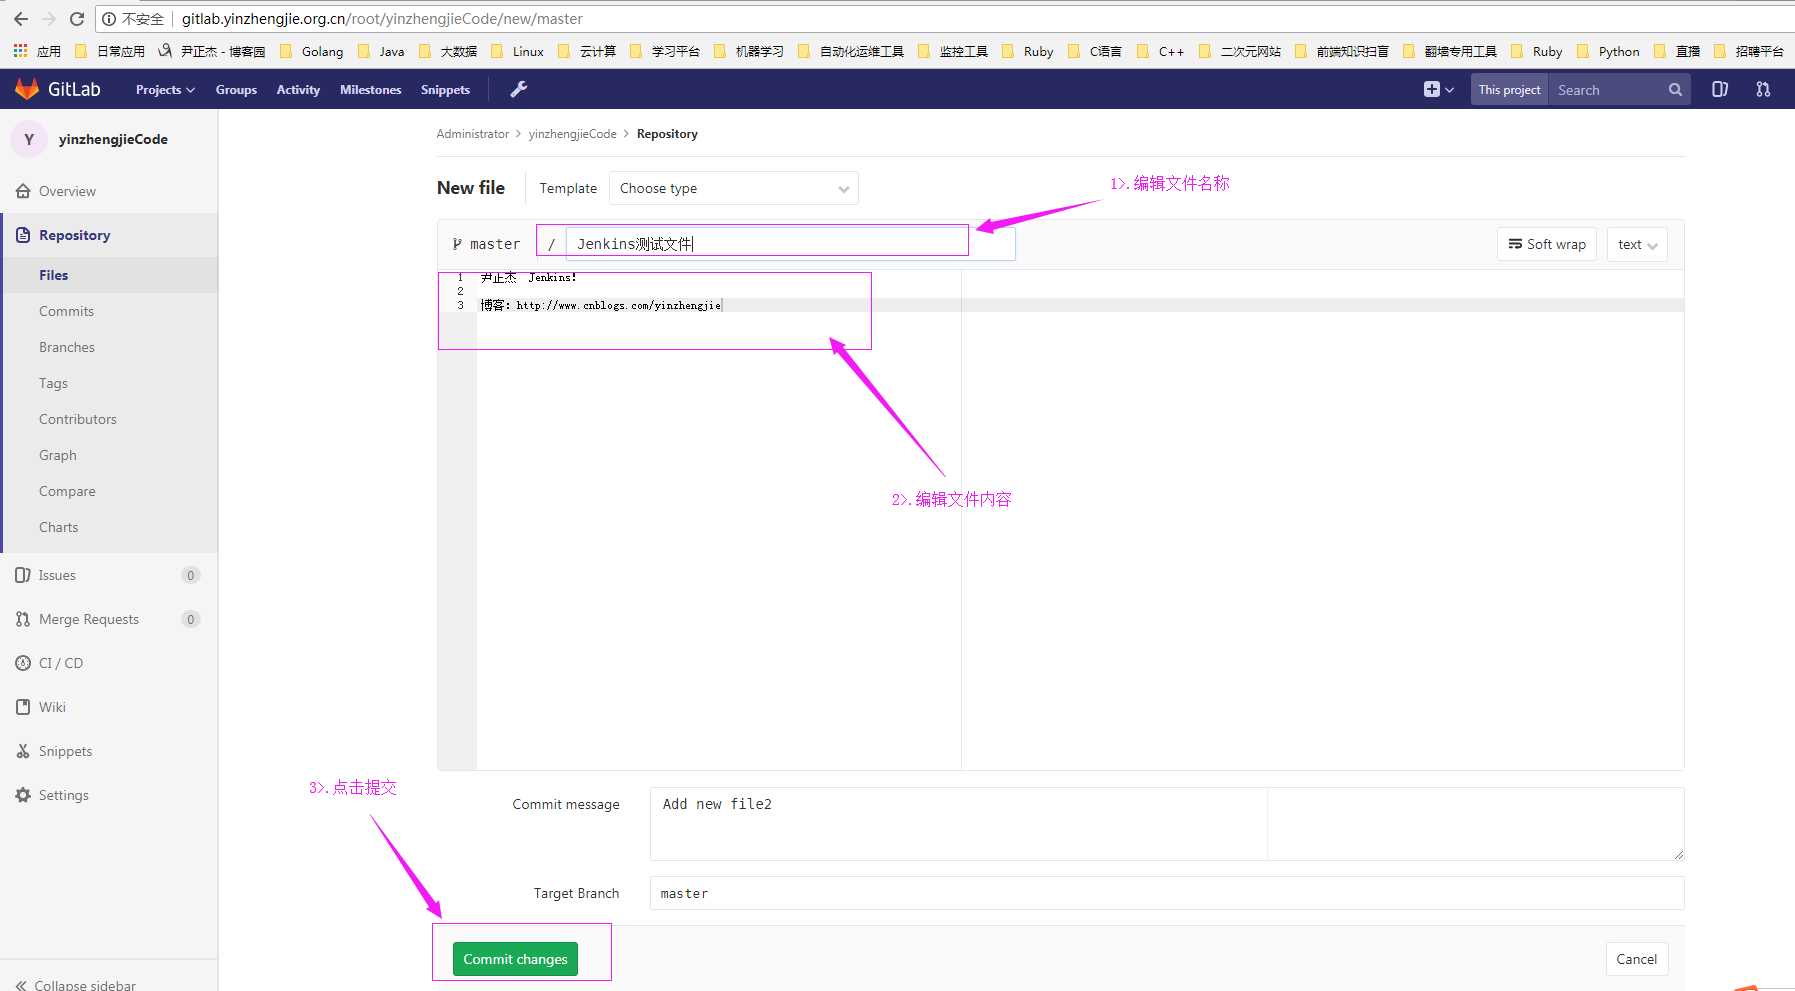Click the browser forward arrow
The width and height of the screenshot is (1795, 991).
pos(49,19)
